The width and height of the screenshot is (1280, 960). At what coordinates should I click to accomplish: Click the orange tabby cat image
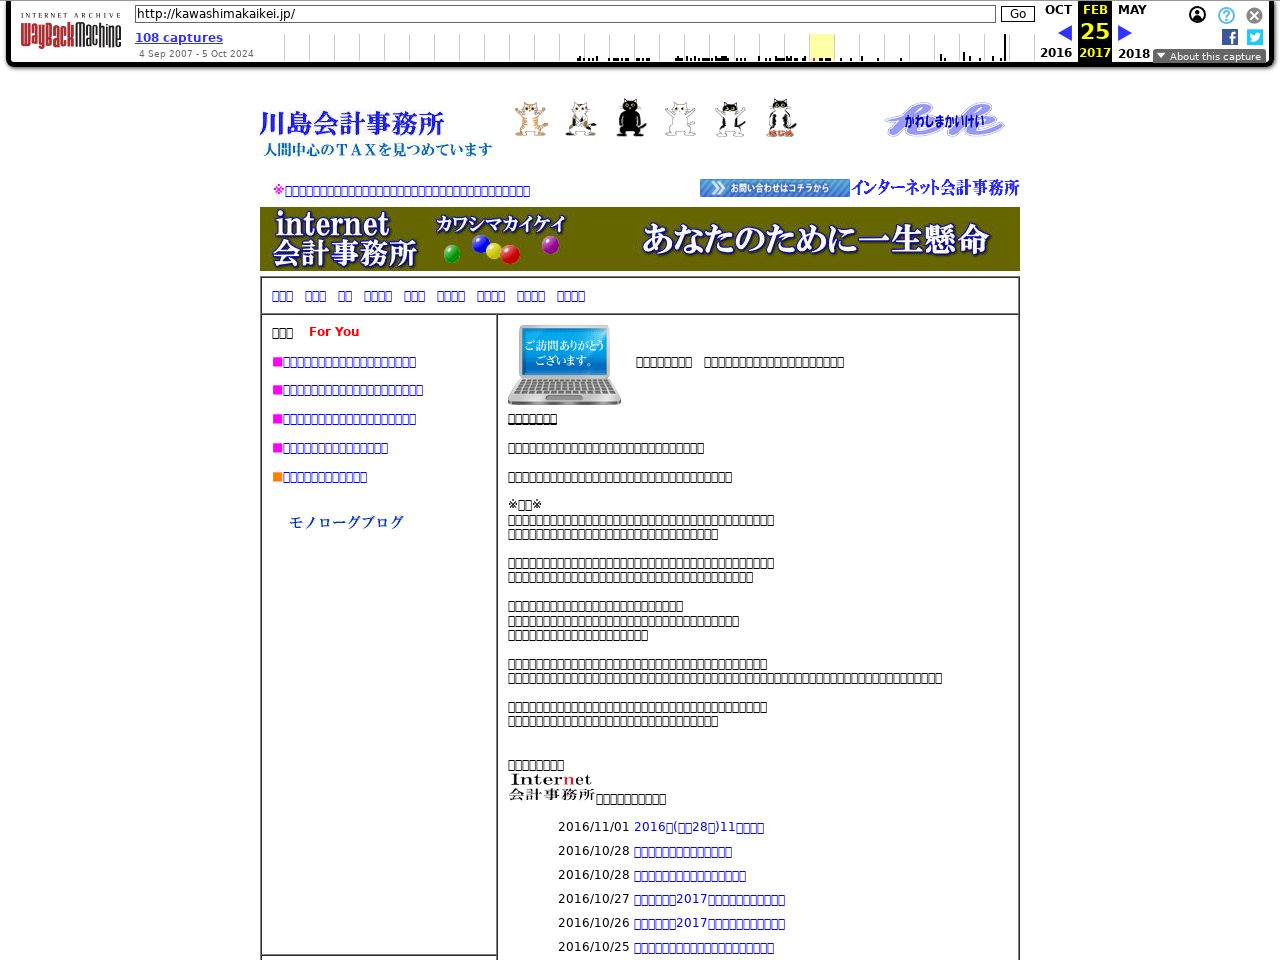coord(531,118)
